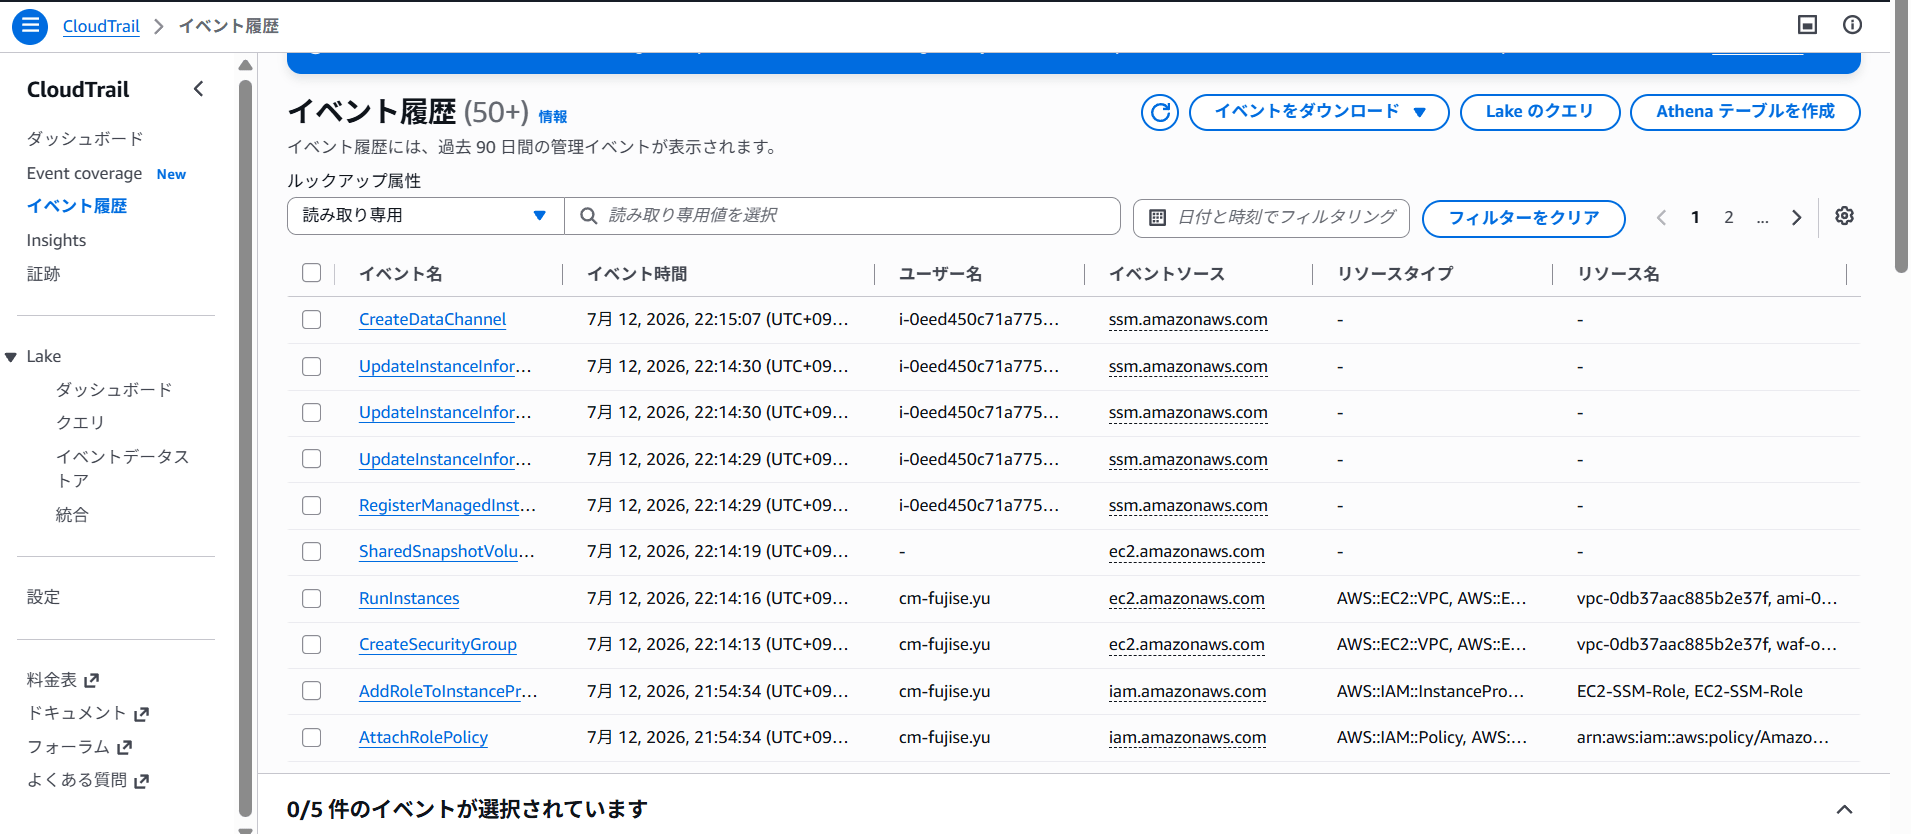
Task: Go to page 2 of results
Action: click(x=1729, y=217)
